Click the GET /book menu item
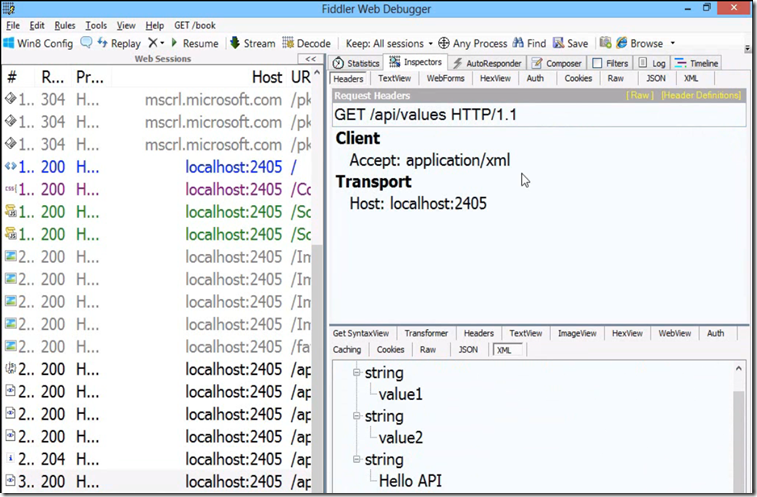Viewport: 757px width, 497px height. (195, 26)
